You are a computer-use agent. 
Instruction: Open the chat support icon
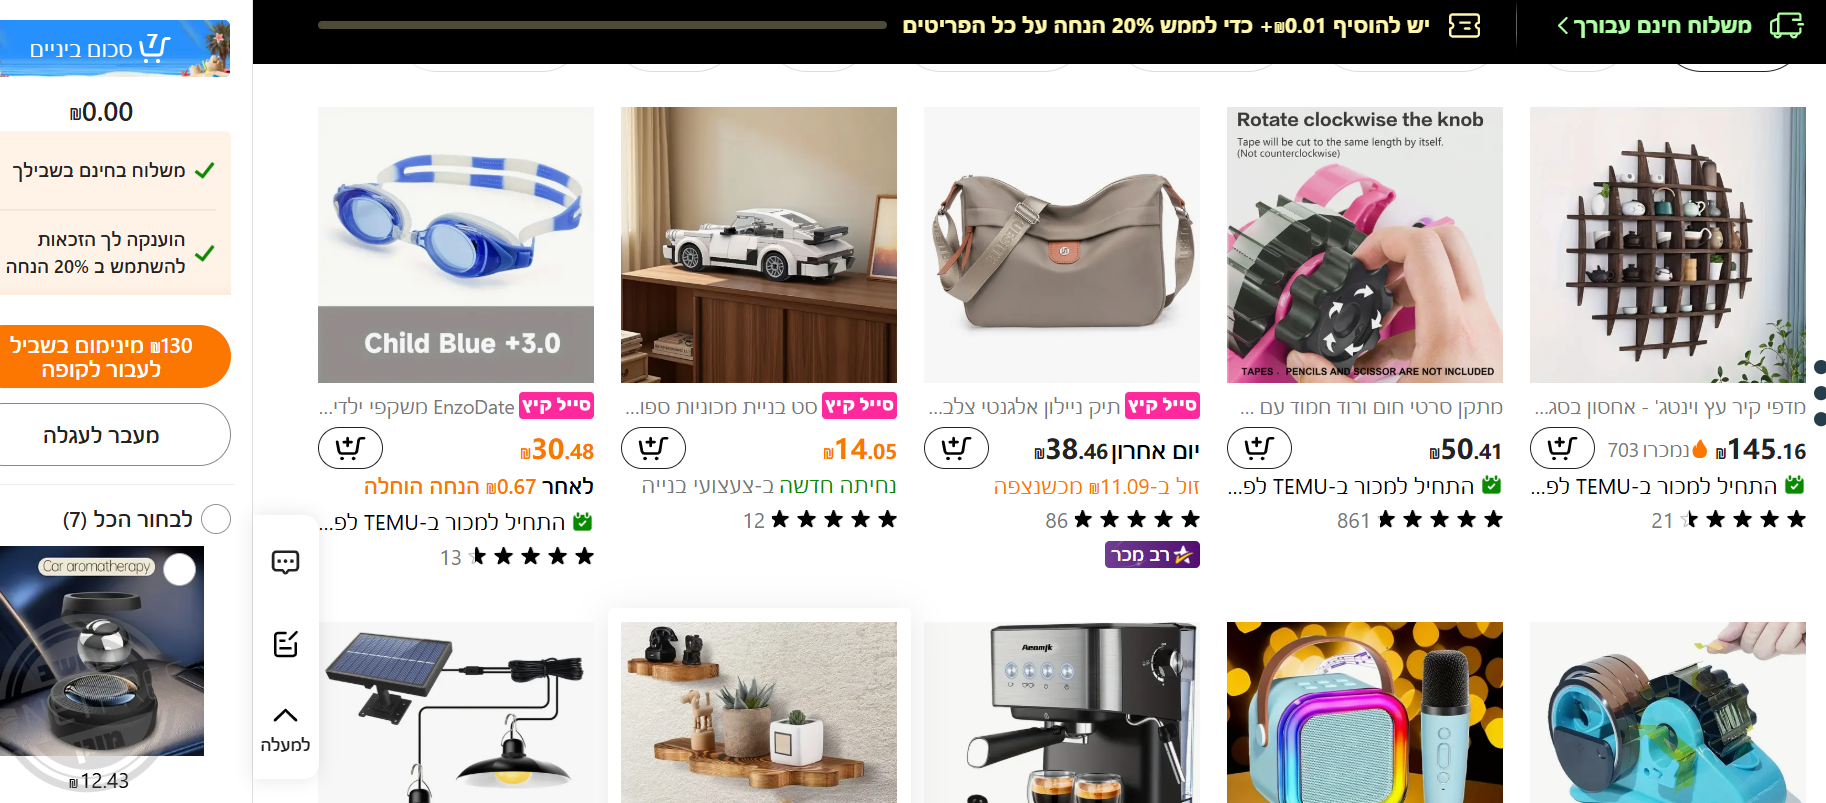pos(285,562)
